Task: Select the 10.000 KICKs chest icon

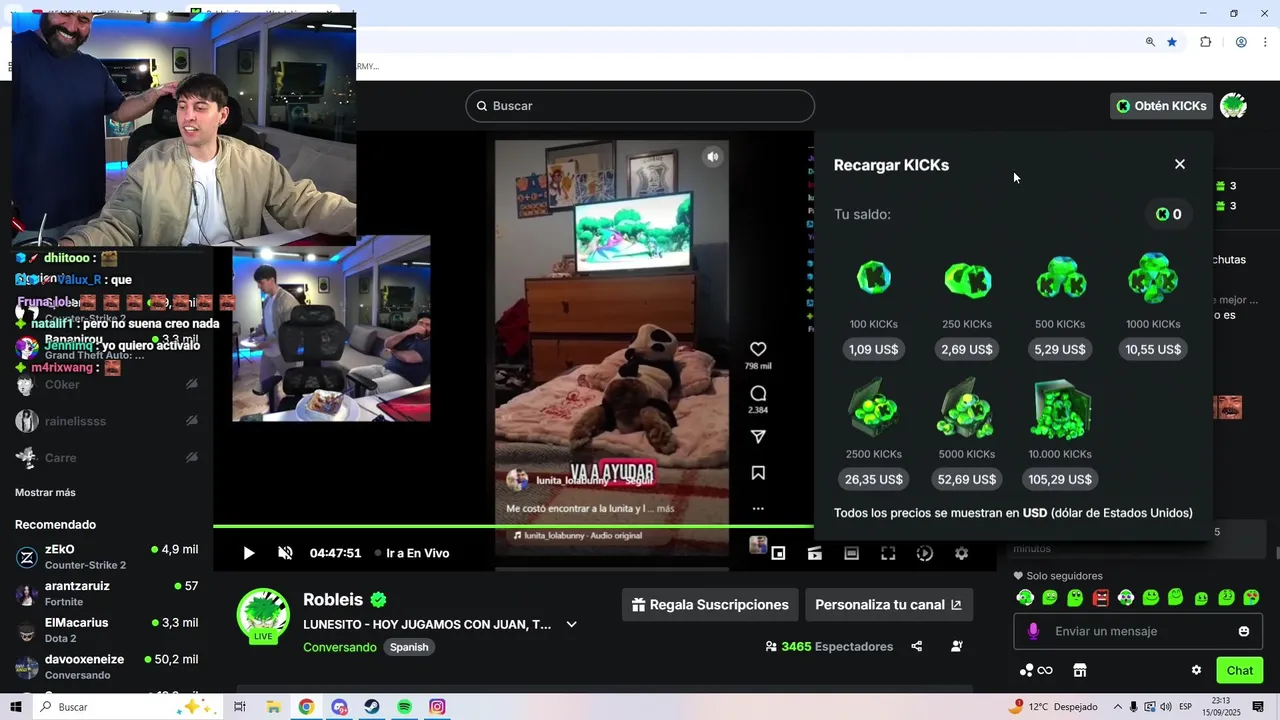Action: 1060,410
